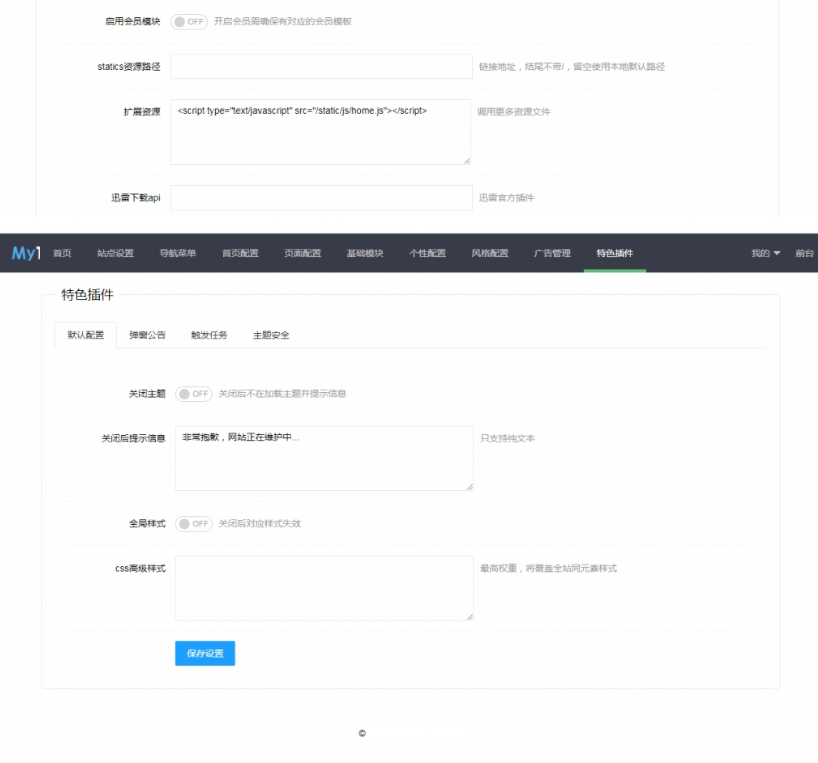This screenshot has width=818, height=763.
Task: Click the 迅雷官方插件 hint text
Action: point(507,198)
